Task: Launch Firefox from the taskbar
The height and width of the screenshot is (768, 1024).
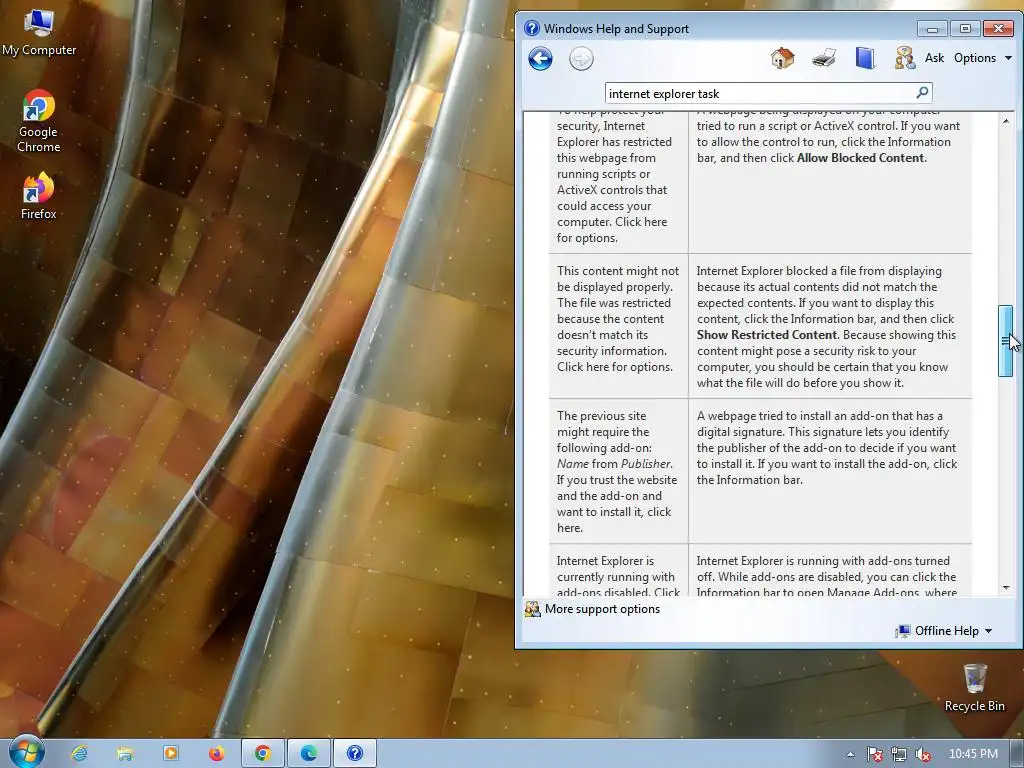Action: [x=217, y=754]
